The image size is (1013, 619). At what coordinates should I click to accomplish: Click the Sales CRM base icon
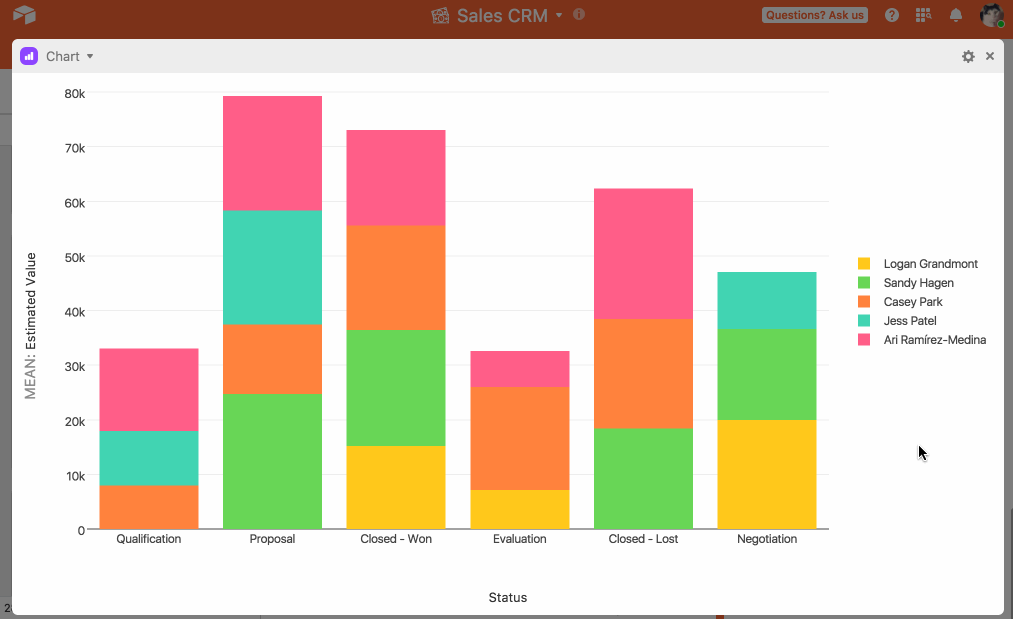click(440, 16)
